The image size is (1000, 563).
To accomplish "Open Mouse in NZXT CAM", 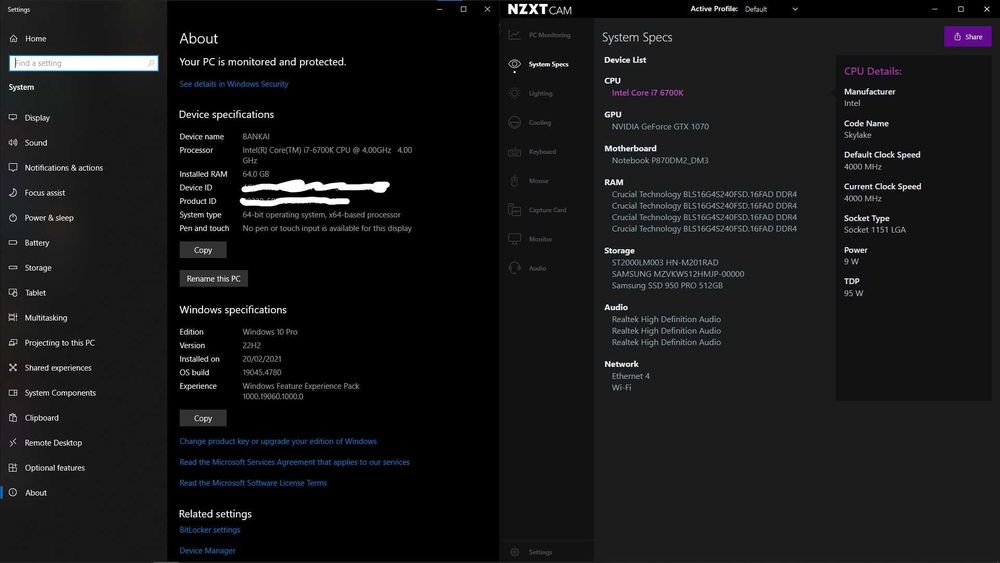I will pyautogui.click(x=538, y=181).
